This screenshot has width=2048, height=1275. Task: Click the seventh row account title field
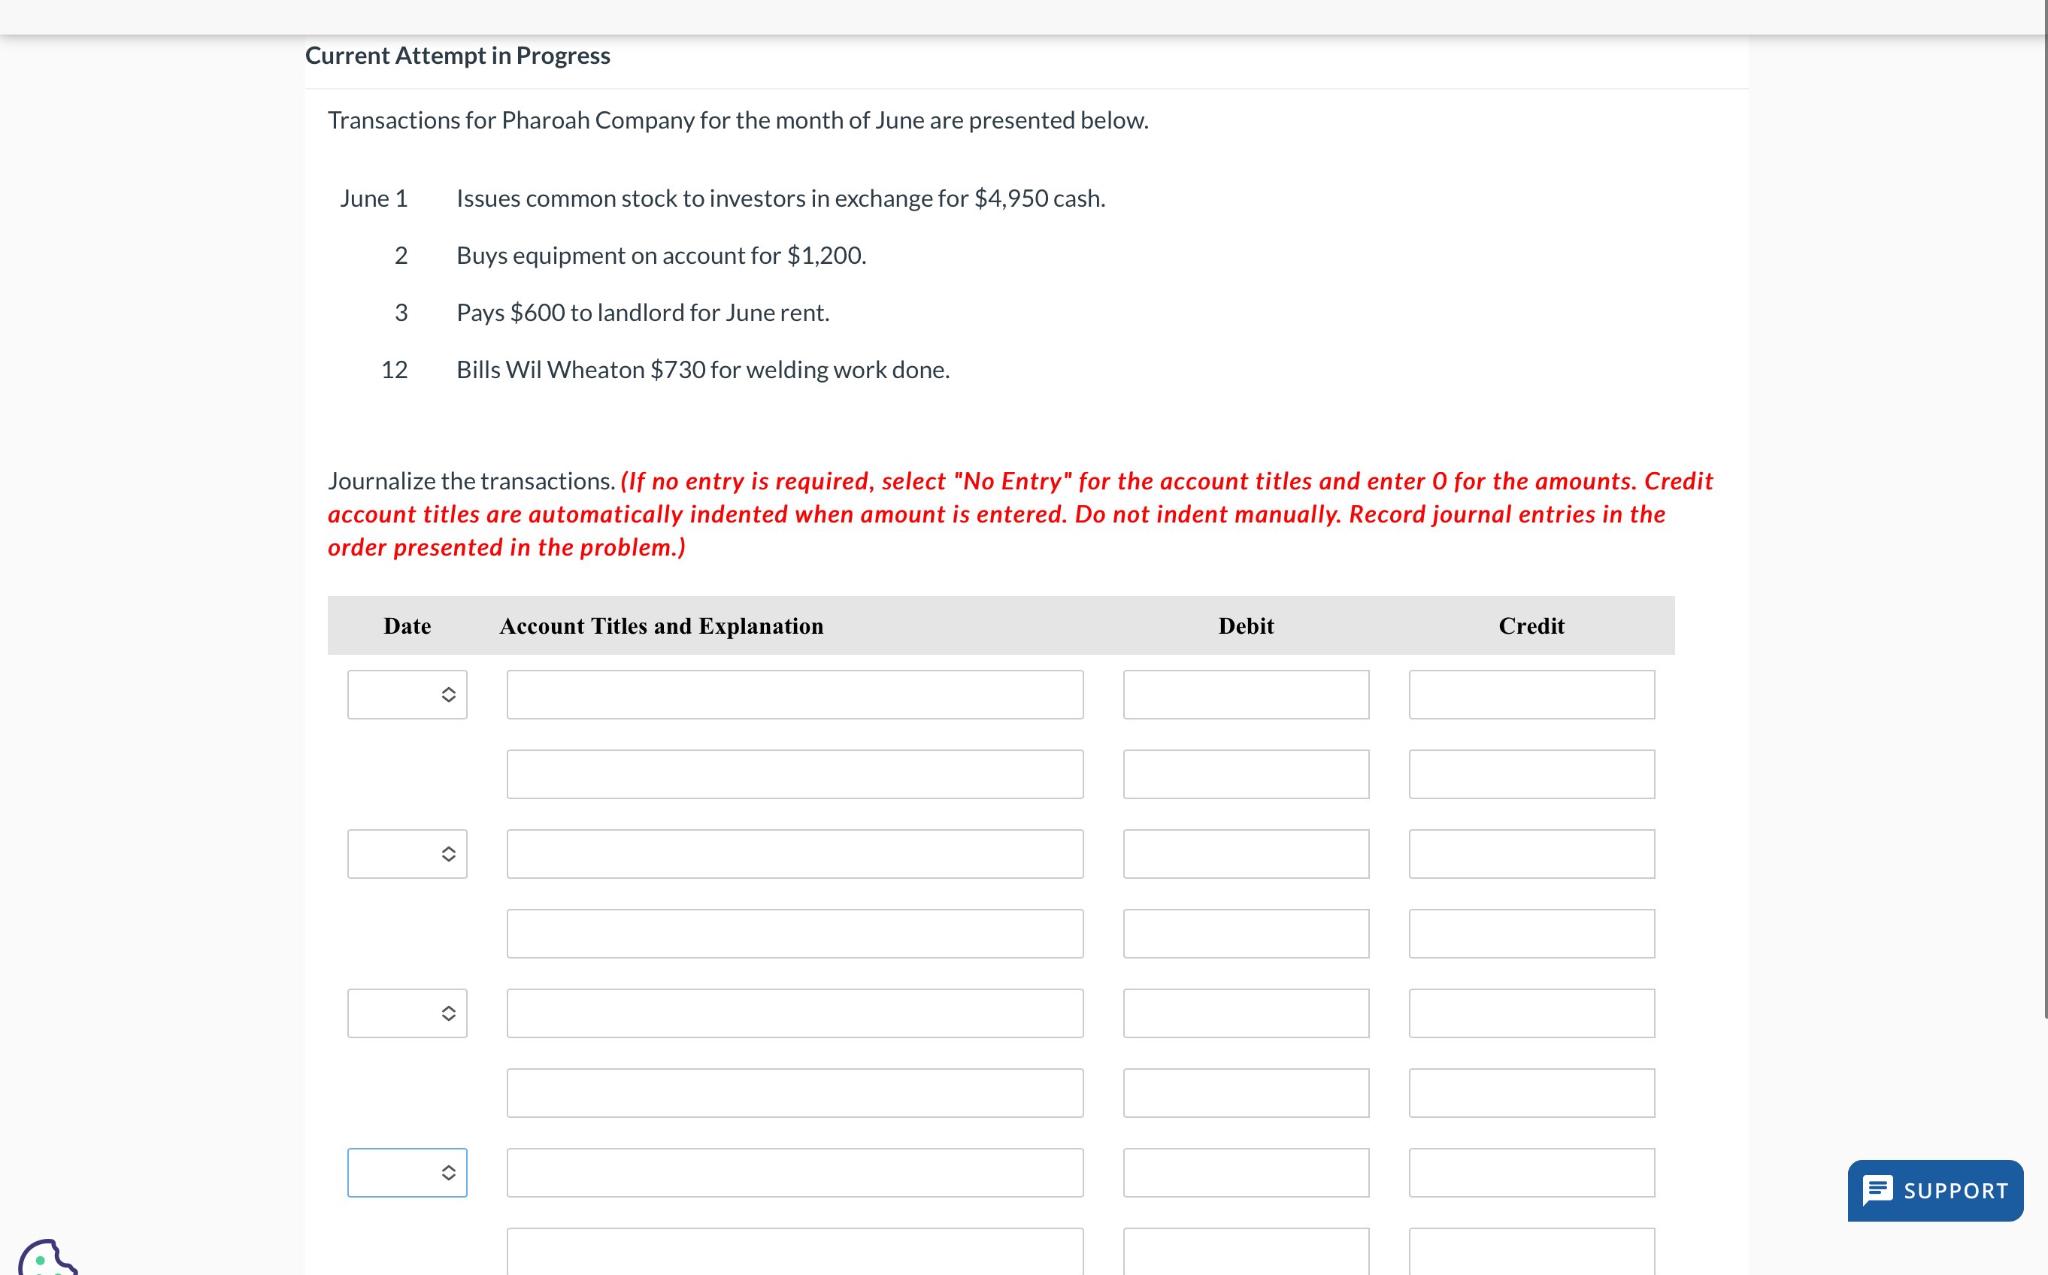794,1173
